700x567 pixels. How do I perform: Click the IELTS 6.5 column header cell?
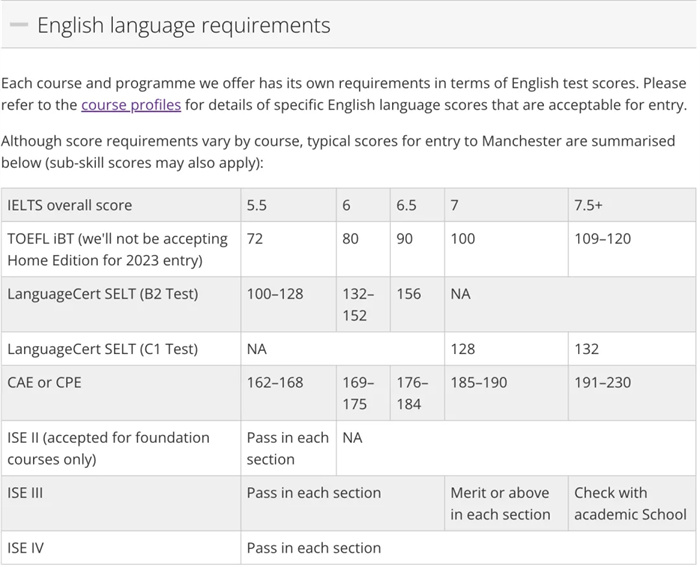coord(417,205)
